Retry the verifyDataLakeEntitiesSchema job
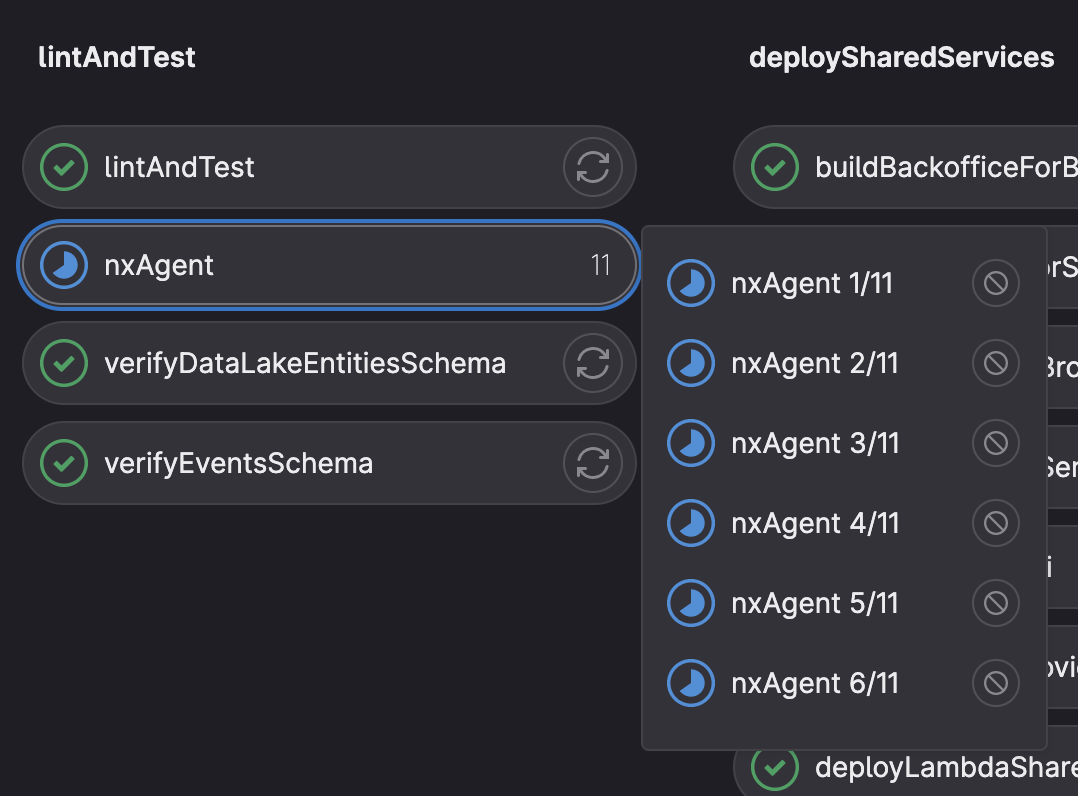 coord(593,363)
